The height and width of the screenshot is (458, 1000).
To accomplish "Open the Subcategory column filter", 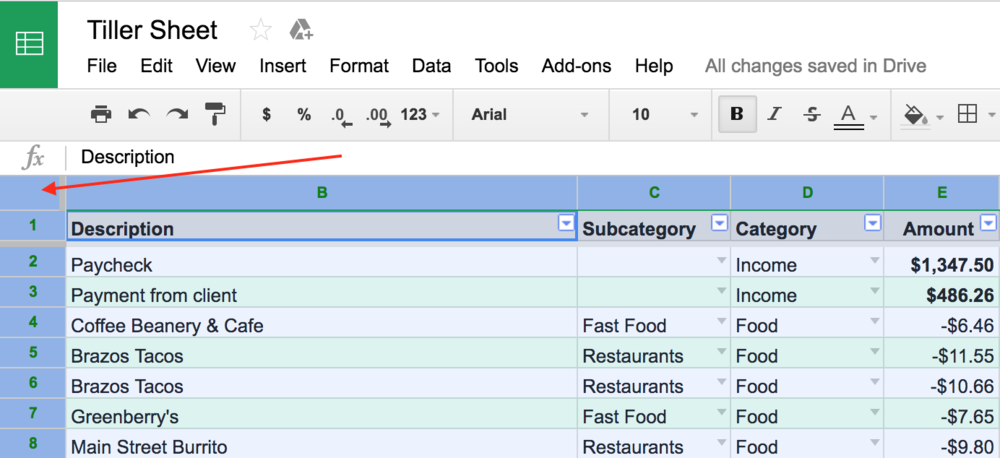I will 719,223.
